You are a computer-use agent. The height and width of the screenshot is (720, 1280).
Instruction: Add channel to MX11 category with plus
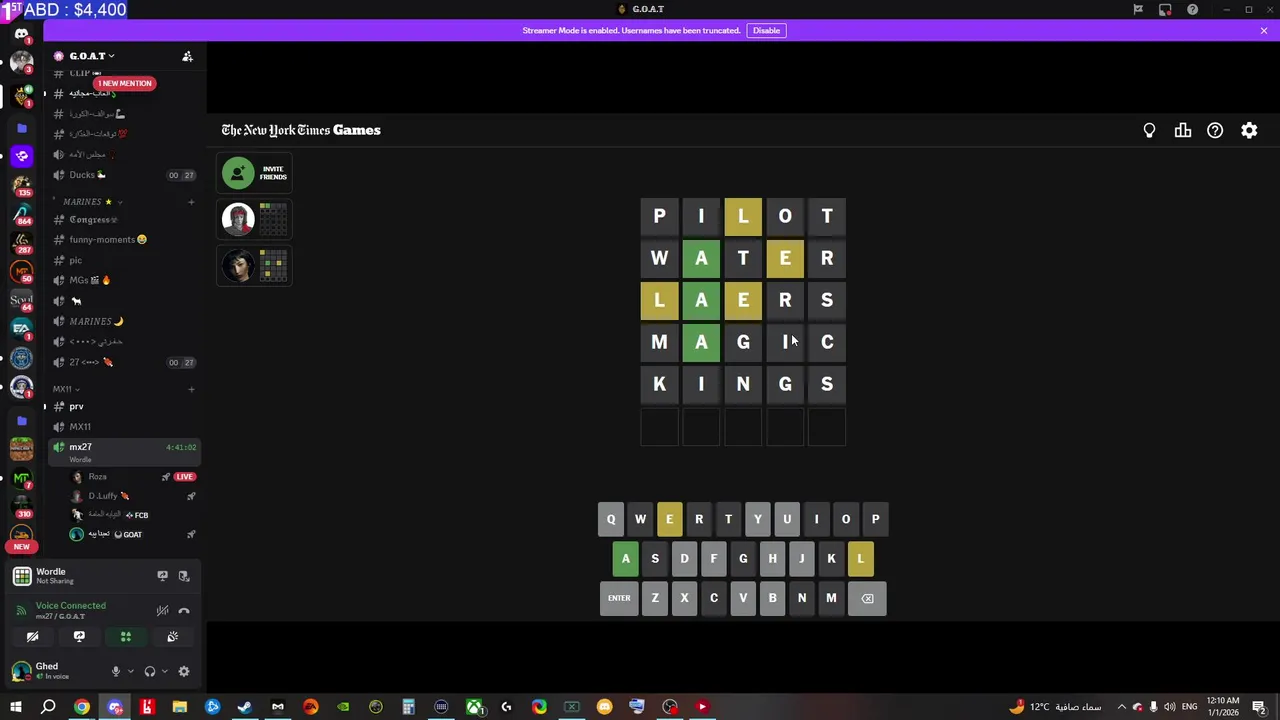click(191, 389)
